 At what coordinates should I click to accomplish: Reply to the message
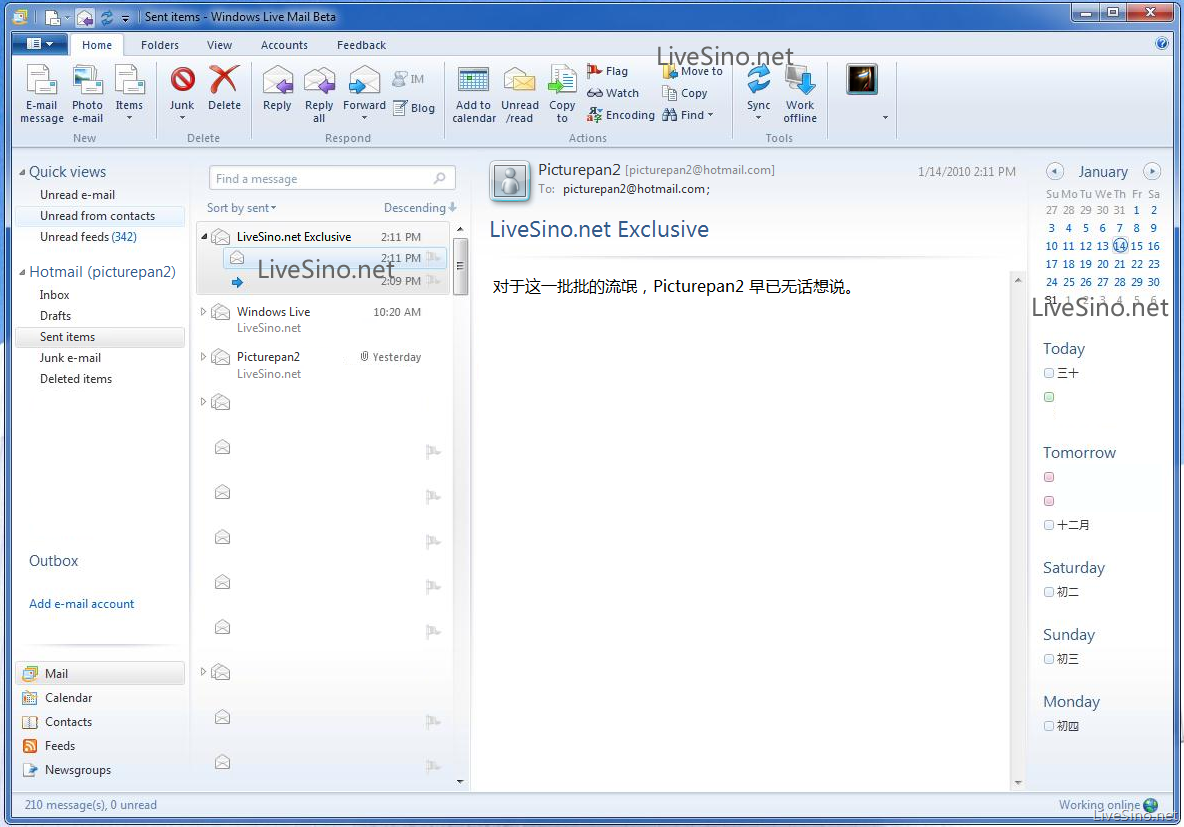tap(277, 89)
